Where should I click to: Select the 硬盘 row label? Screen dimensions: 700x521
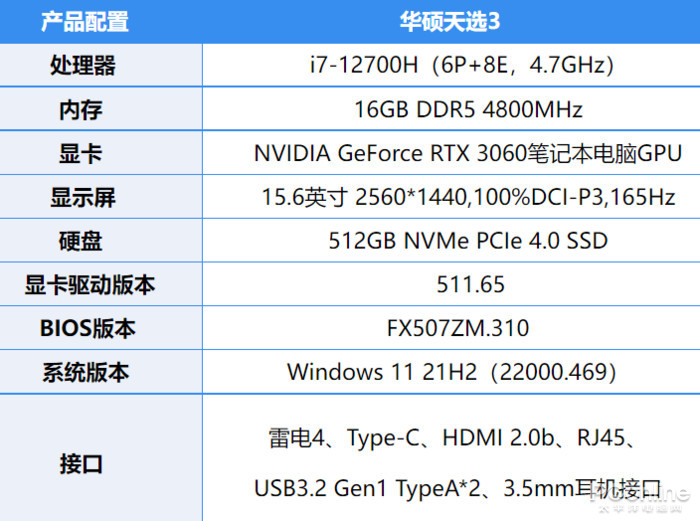click(x=84, y=241)
